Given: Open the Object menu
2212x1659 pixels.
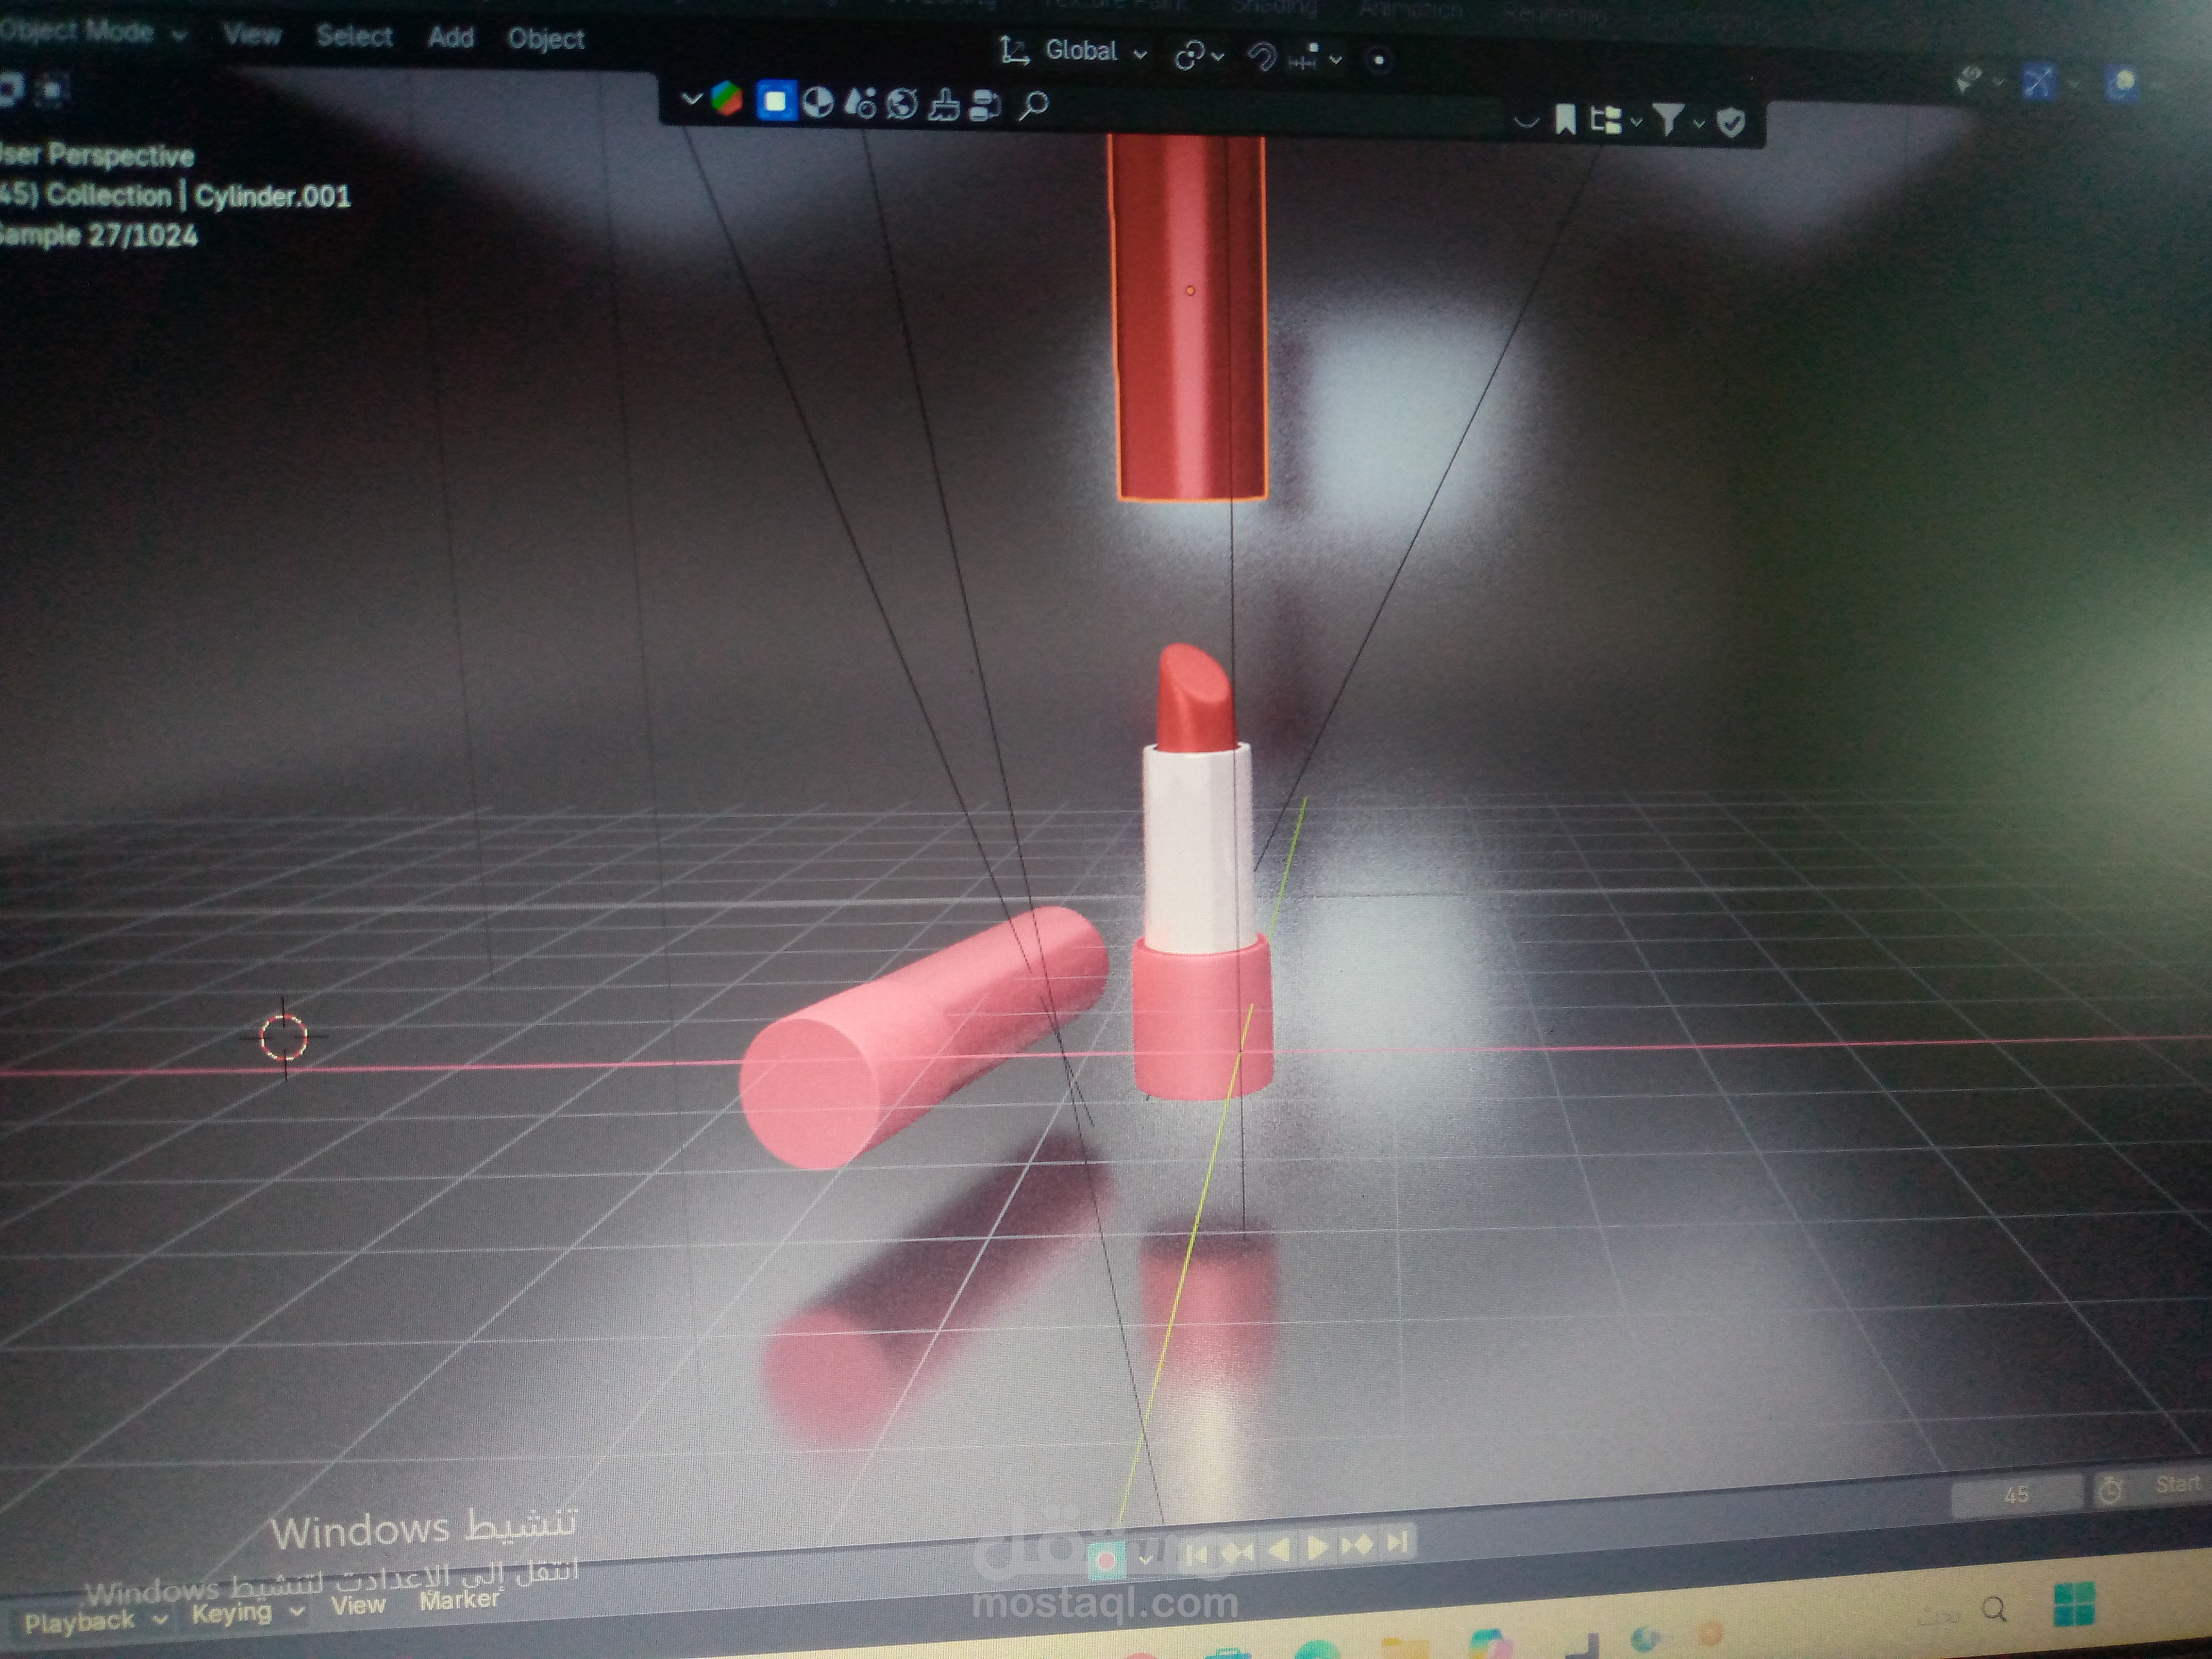Looking at the screenshot, I should [545, 39].
